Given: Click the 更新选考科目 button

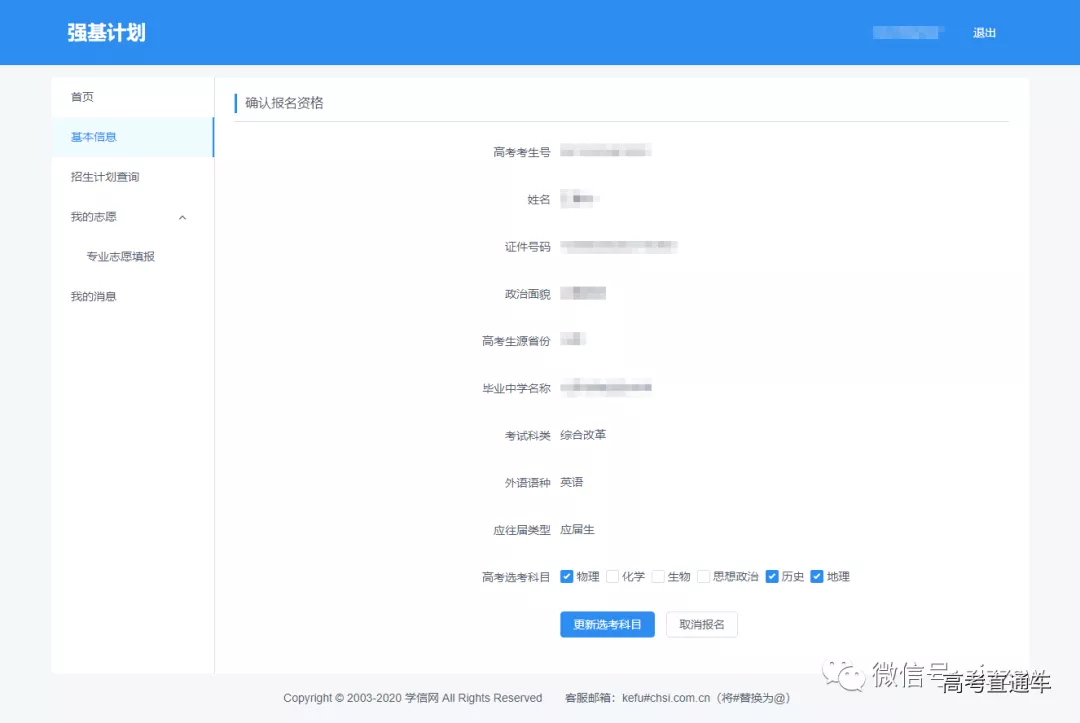Looking at the screenshot, I should (x=607, y=624).
